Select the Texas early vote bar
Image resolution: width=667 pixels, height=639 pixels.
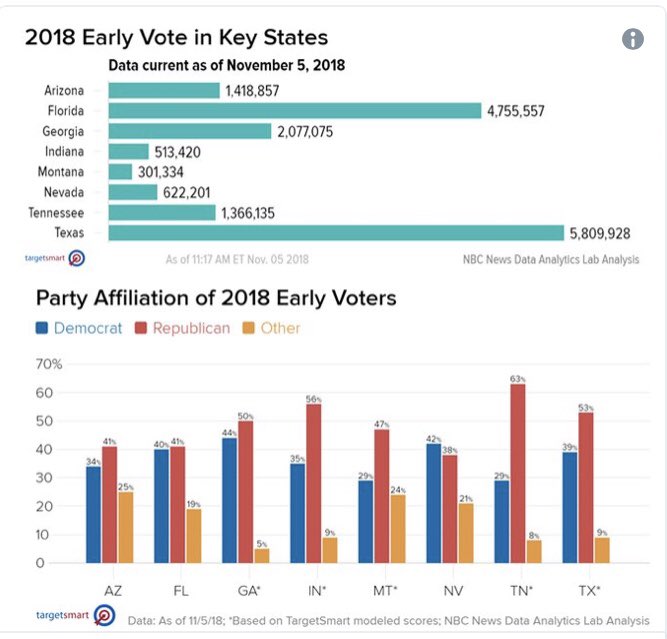click(x=336, y=233)
